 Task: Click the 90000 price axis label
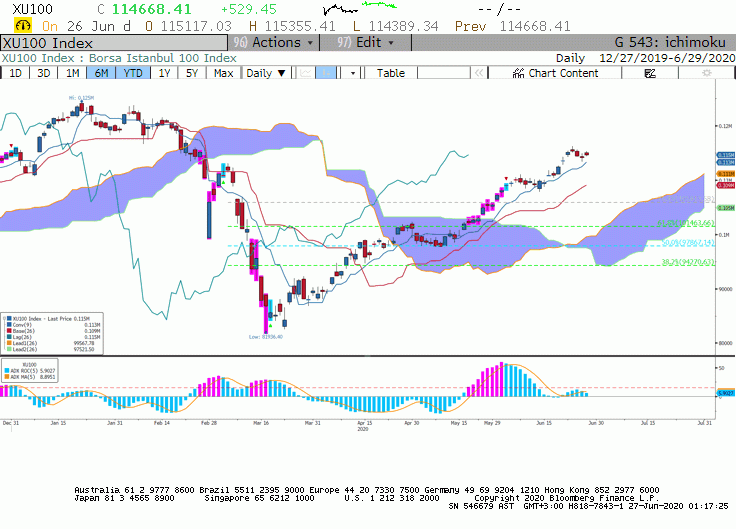point(725,289)
